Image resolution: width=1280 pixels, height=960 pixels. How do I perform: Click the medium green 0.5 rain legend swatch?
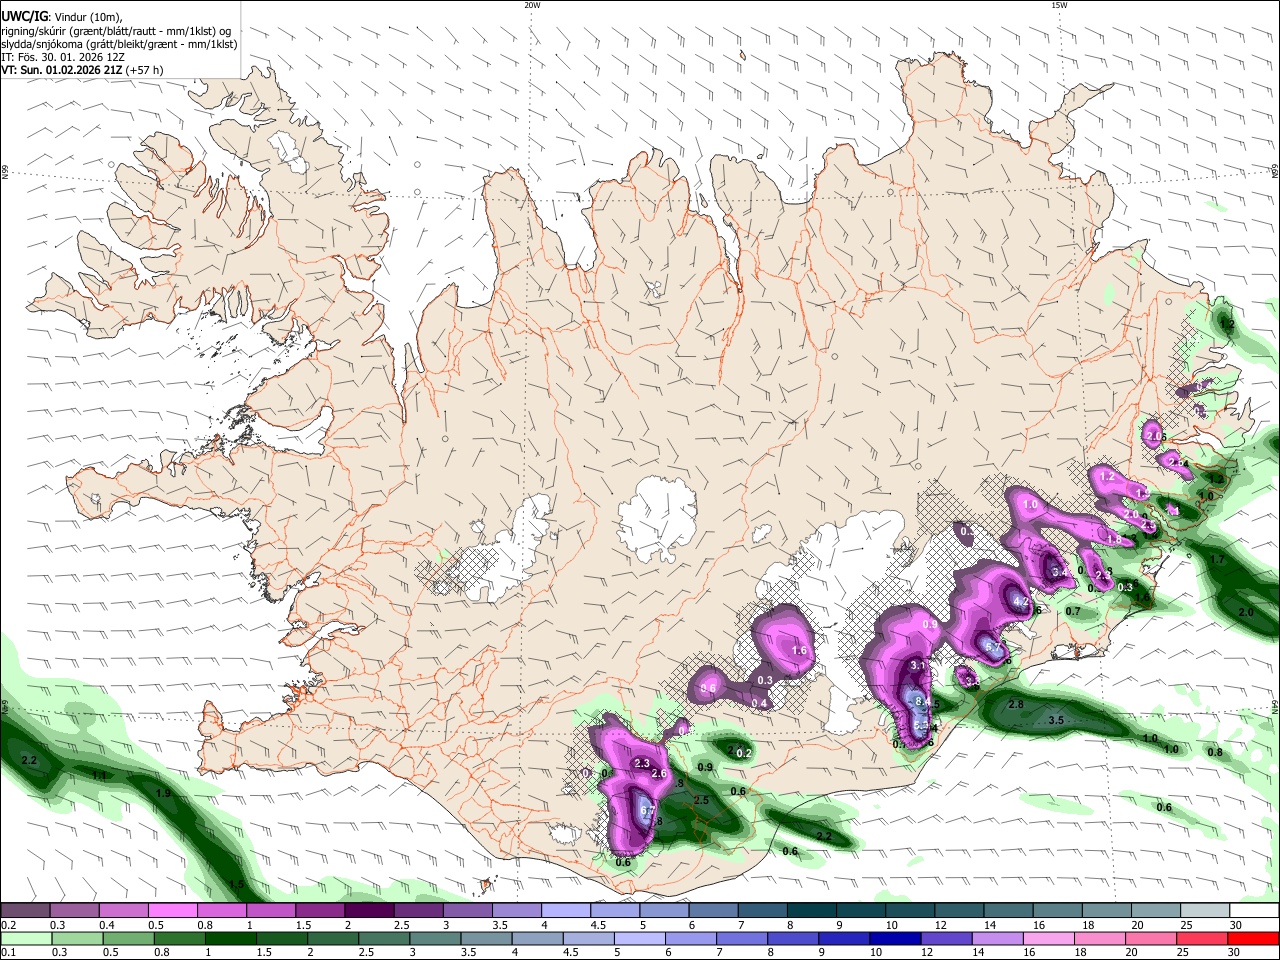pyautogui.click(x=130, y=939)
